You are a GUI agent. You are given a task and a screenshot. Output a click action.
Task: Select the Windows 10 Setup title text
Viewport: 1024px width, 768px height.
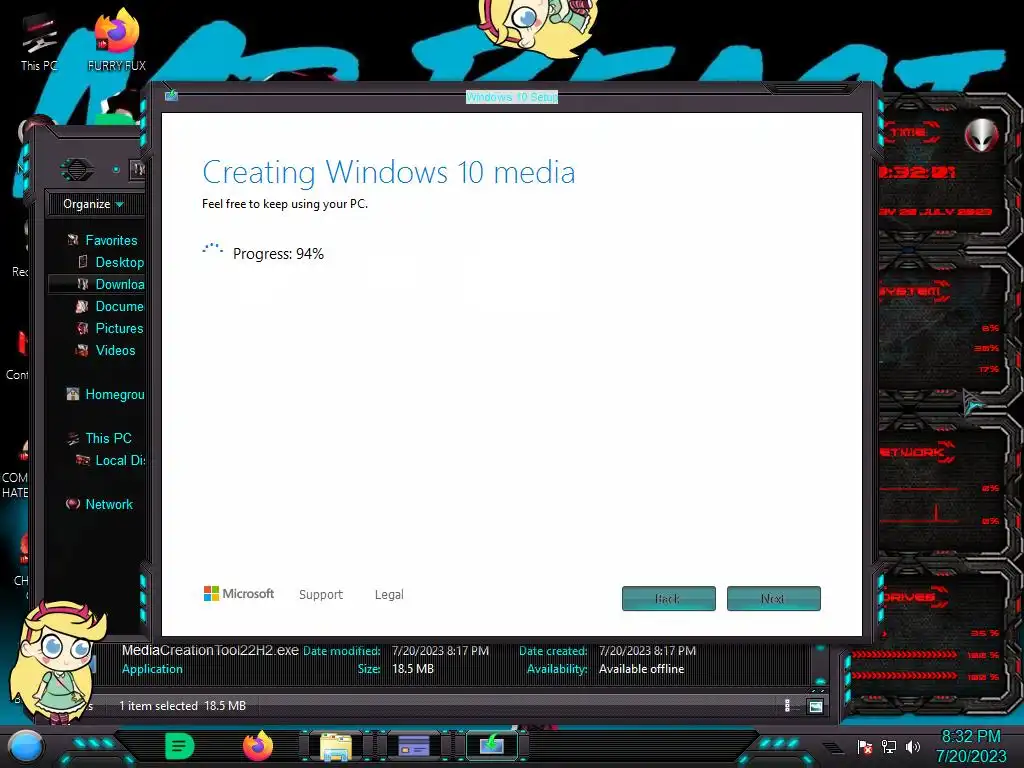(x=512, y=97)
